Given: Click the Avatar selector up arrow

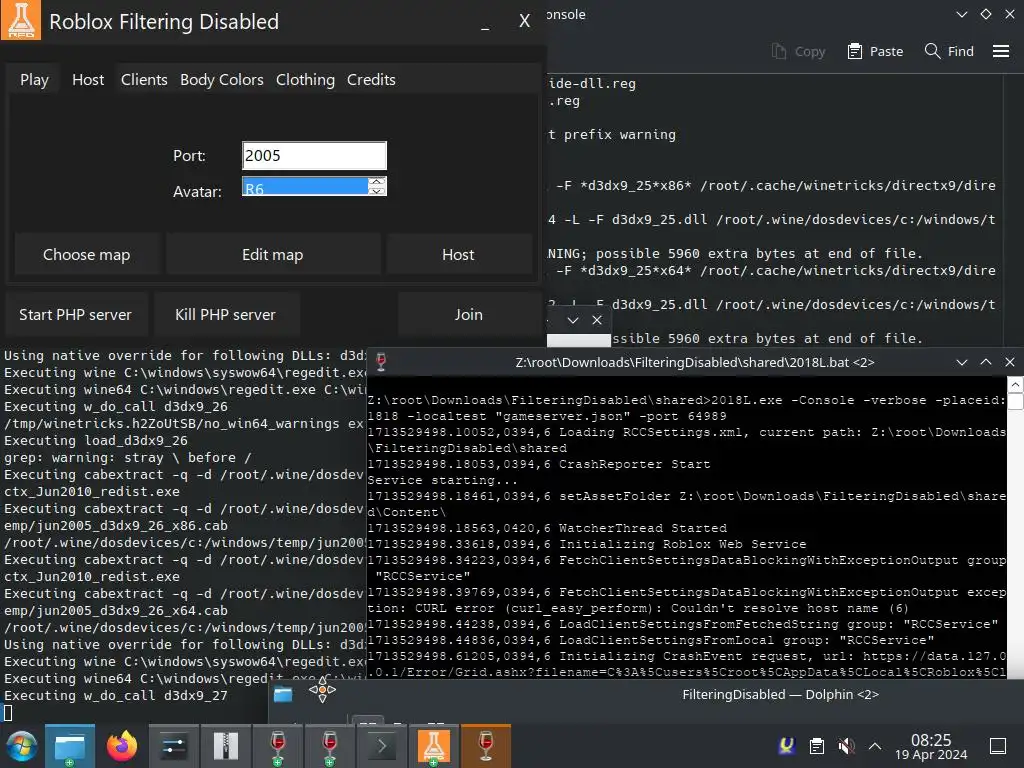Looking at the screenshot, I should coord(377,182).
